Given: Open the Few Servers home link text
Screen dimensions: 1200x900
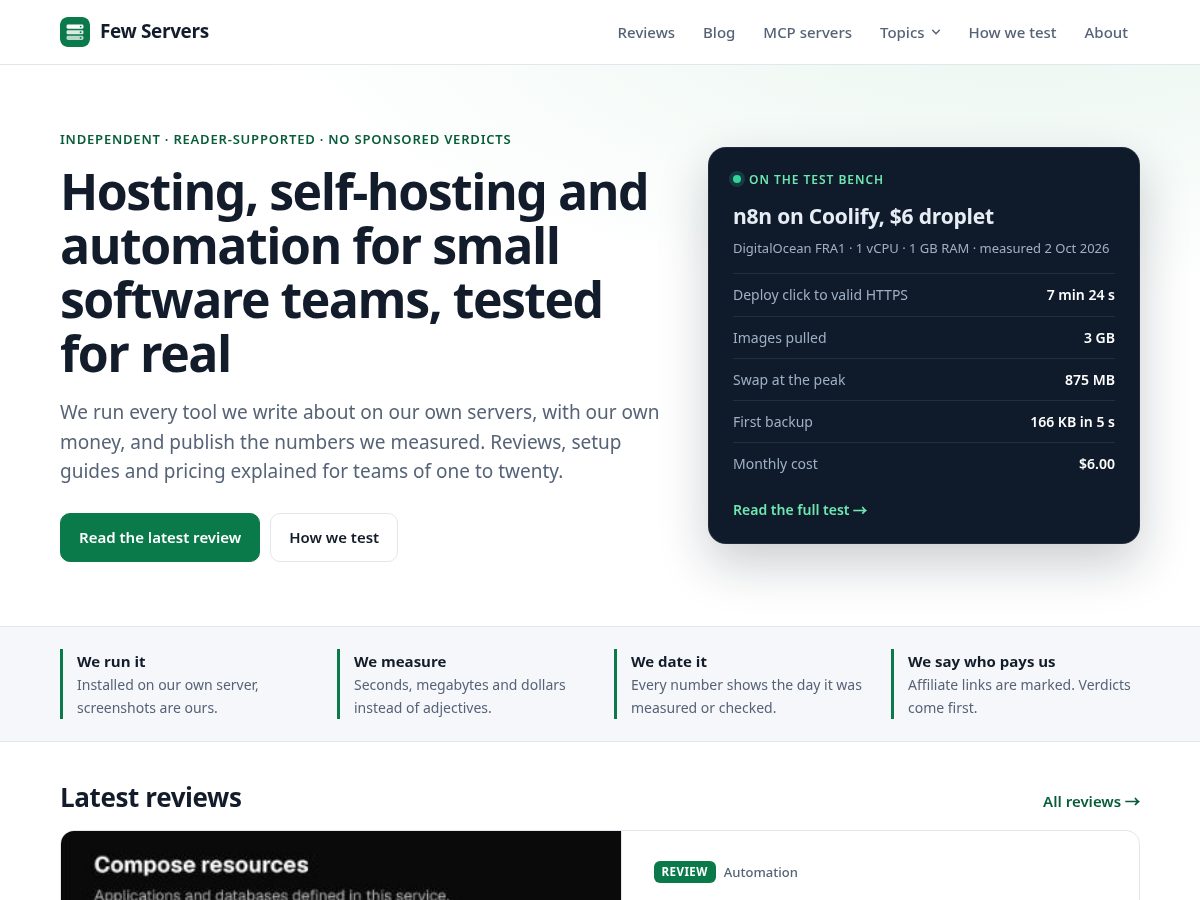Looking at the screenshot, I should coord(154,32).
